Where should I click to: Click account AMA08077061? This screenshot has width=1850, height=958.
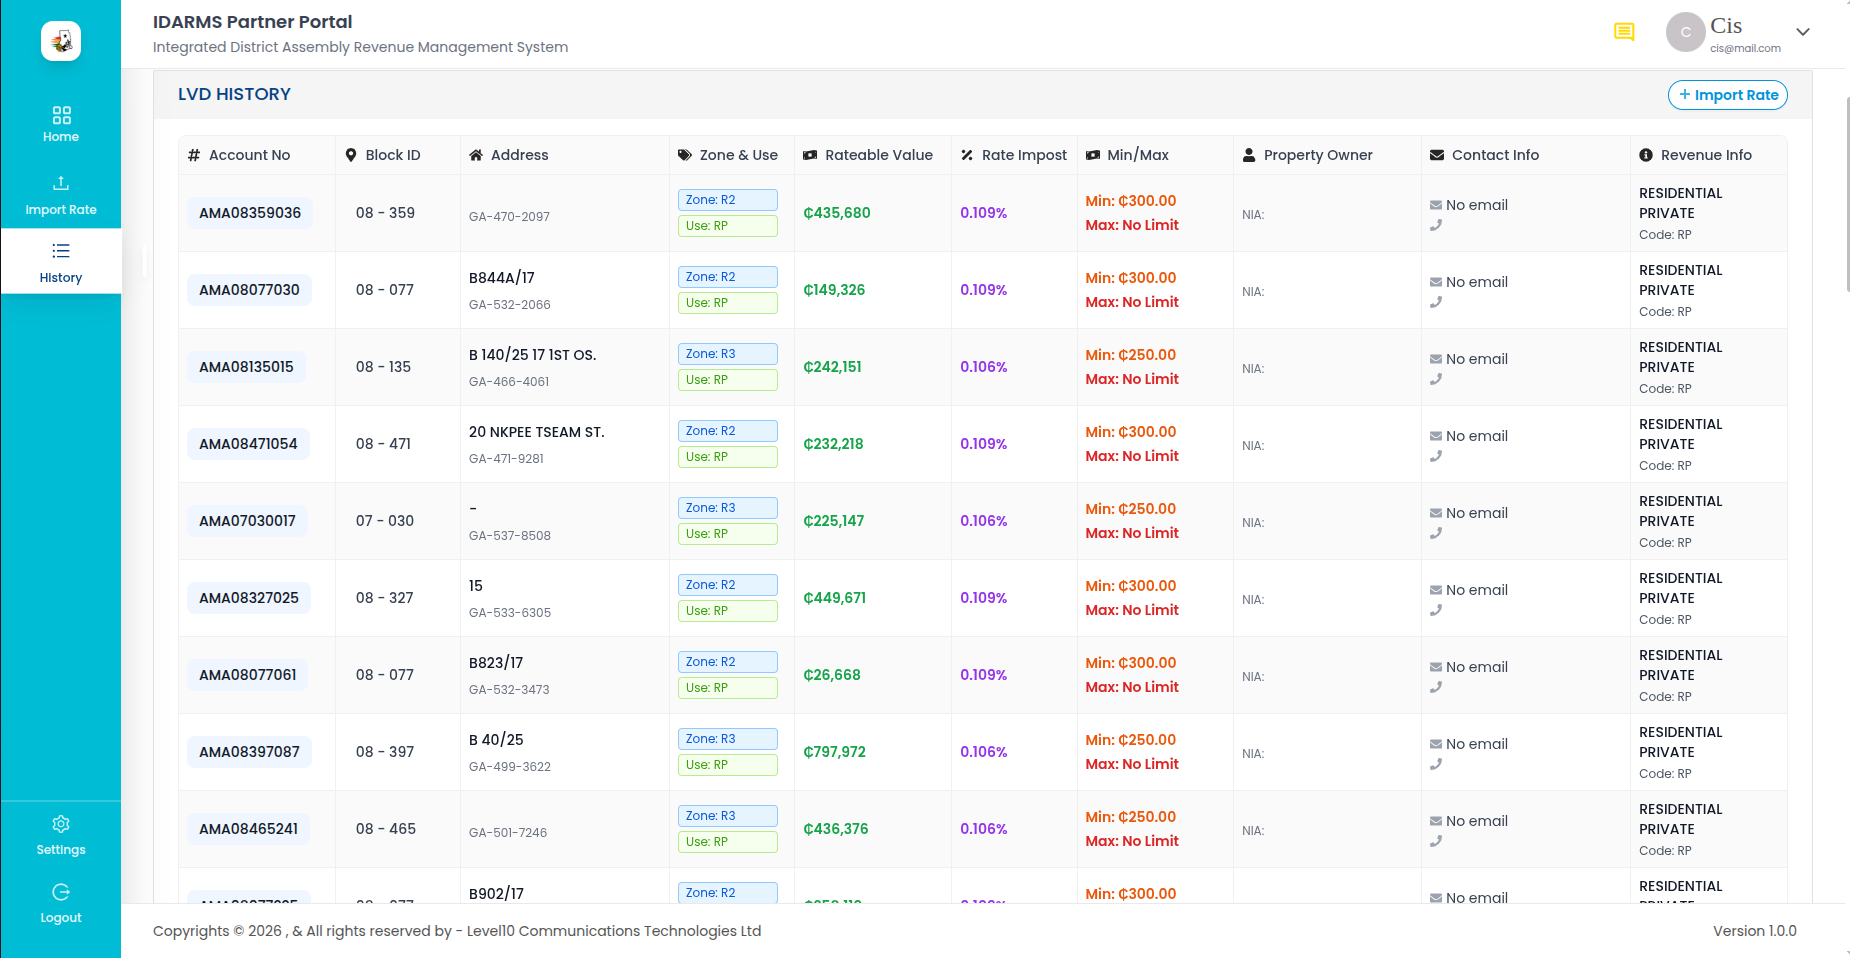[248, 675]
